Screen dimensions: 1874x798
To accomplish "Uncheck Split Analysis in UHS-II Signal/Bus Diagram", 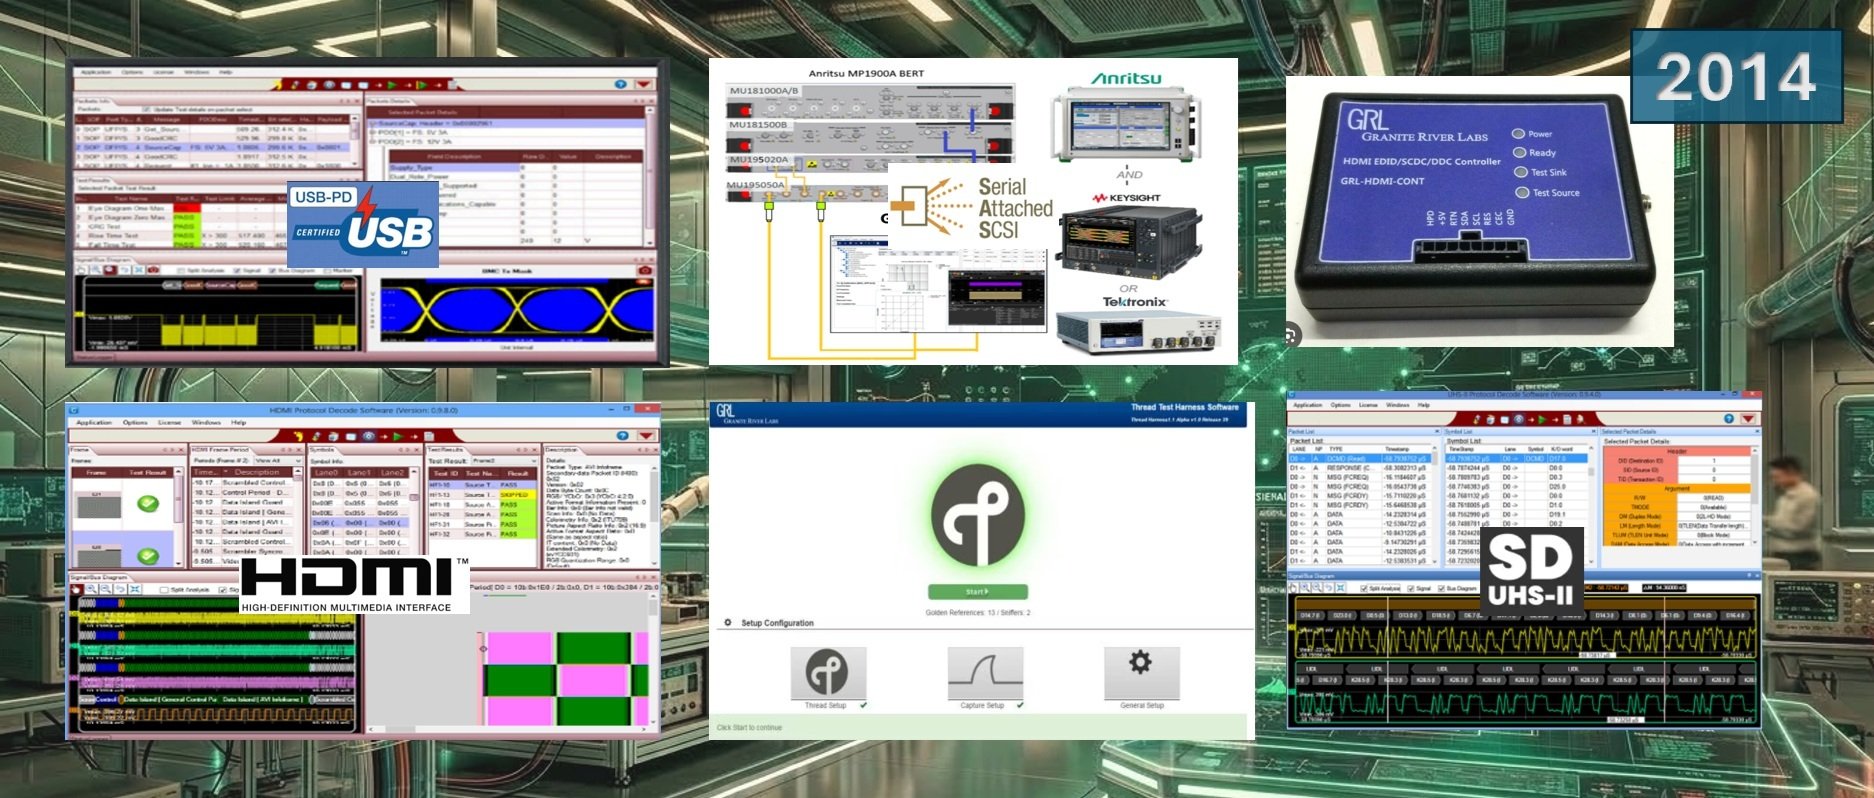I will [1365, 588].
